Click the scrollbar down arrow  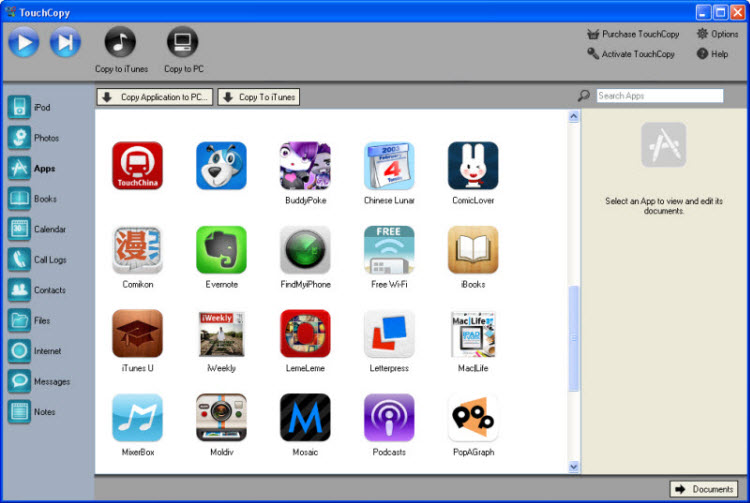point(574,467)
